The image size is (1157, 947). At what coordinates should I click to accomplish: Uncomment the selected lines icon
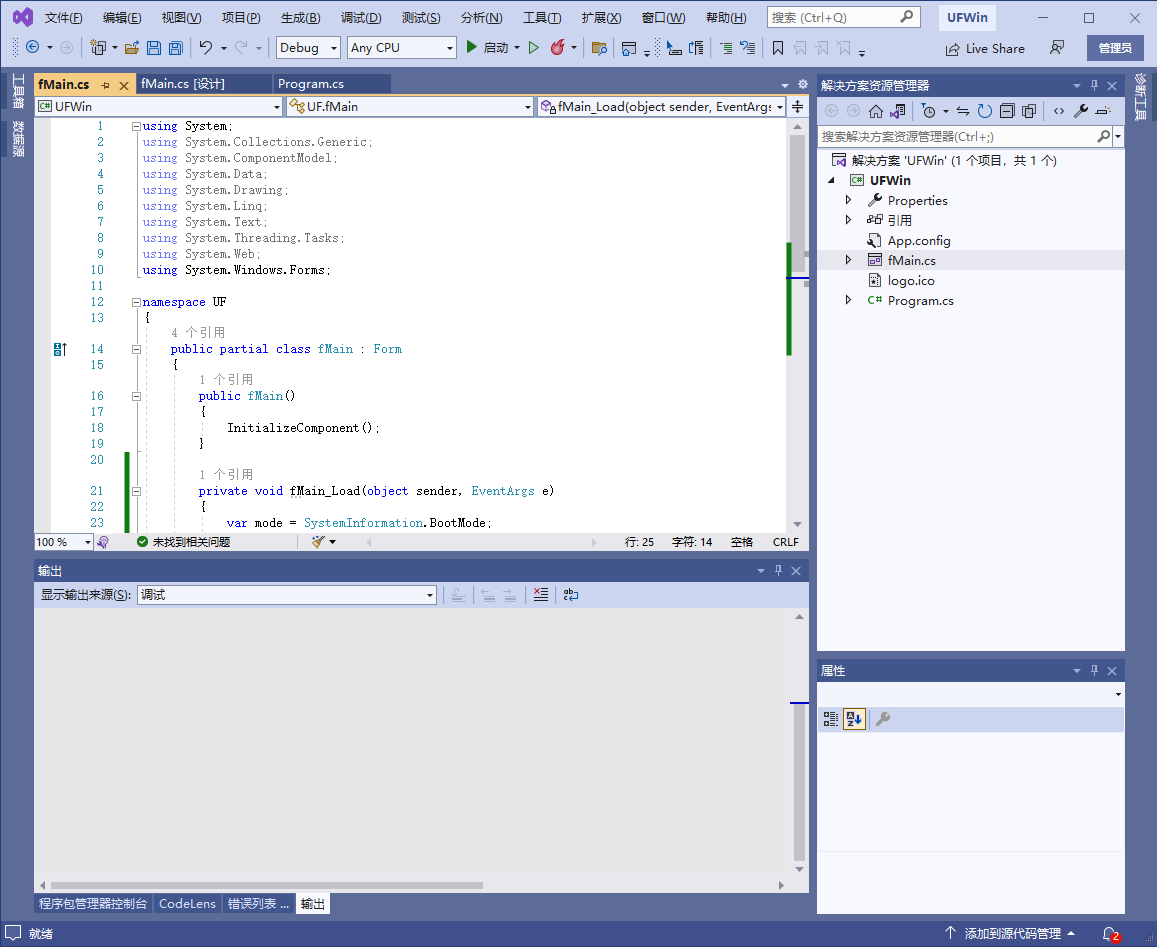748,48
